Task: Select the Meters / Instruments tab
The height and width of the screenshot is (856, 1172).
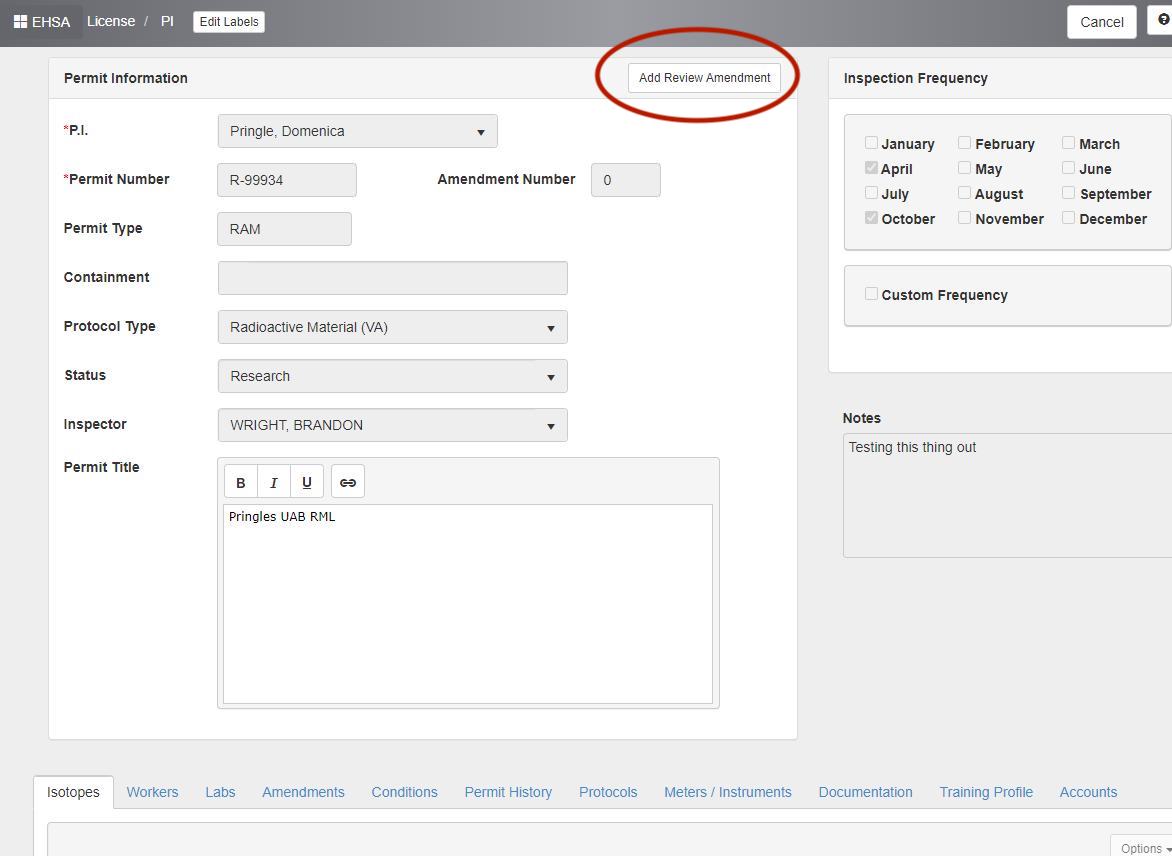Action: pos(727,792)
